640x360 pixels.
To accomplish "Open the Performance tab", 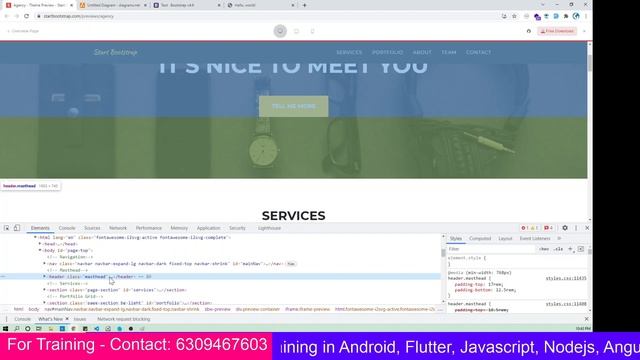I will pos(149,228).
